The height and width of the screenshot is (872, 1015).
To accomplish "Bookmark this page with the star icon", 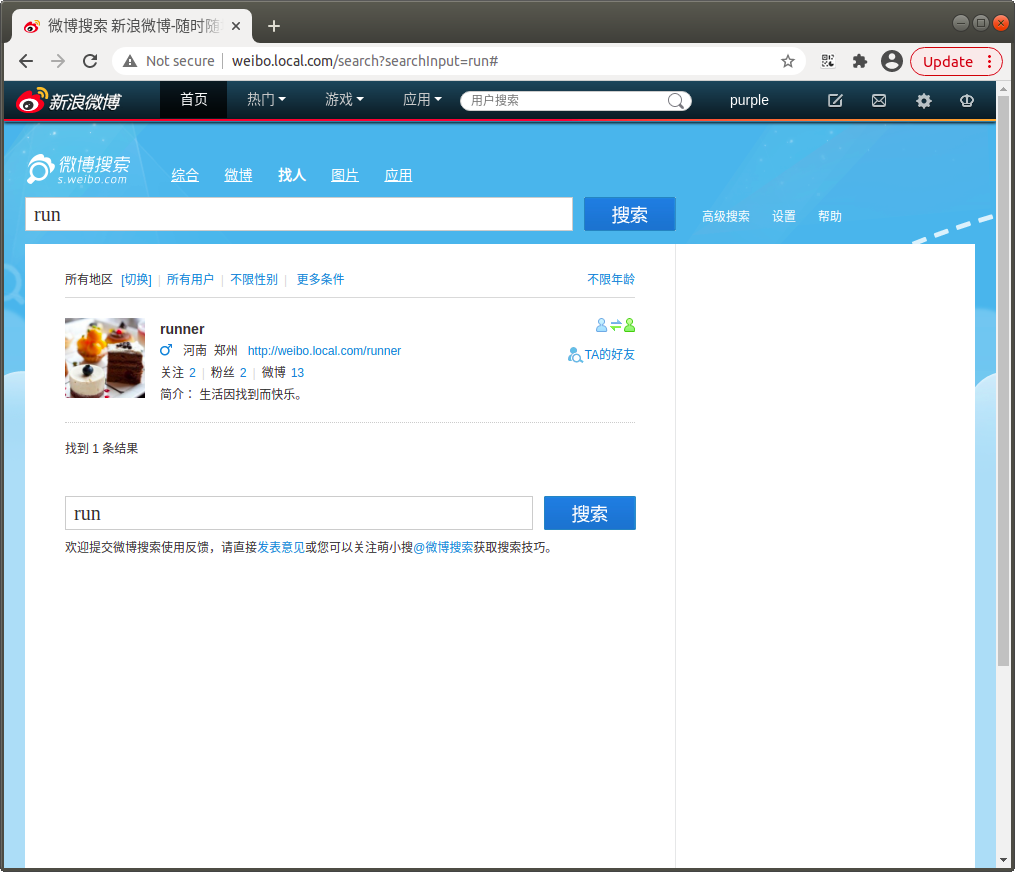I will pyautogui.click(x=787, y=61).
